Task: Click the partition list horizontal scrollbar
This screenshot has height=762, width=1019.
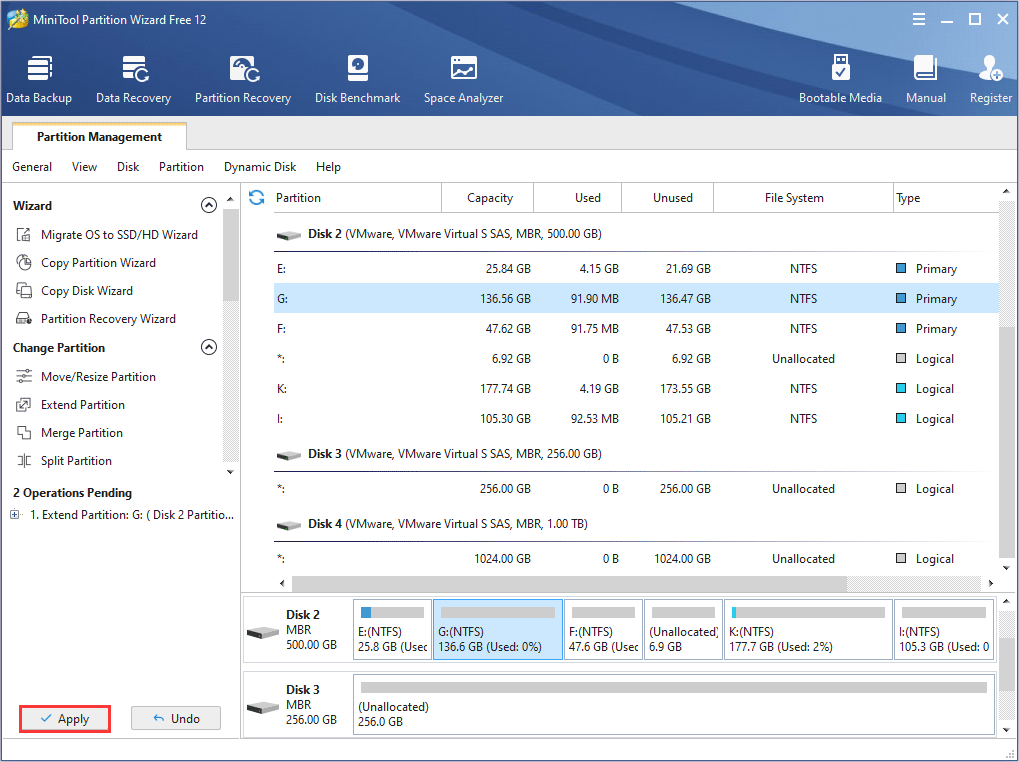Action: coord(569,583)
